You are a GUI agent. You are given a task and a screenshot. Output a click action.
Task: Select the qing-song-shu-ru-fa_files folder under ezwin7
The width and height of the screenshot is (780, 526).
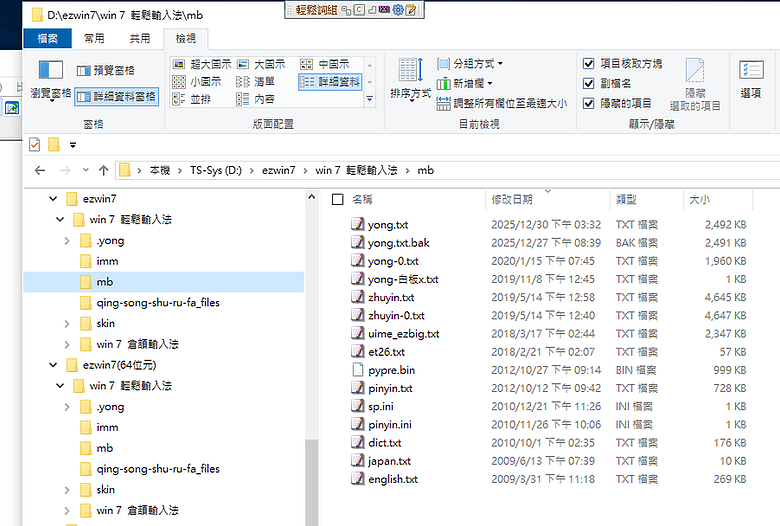pyautogui.click(x=158, y=303)
